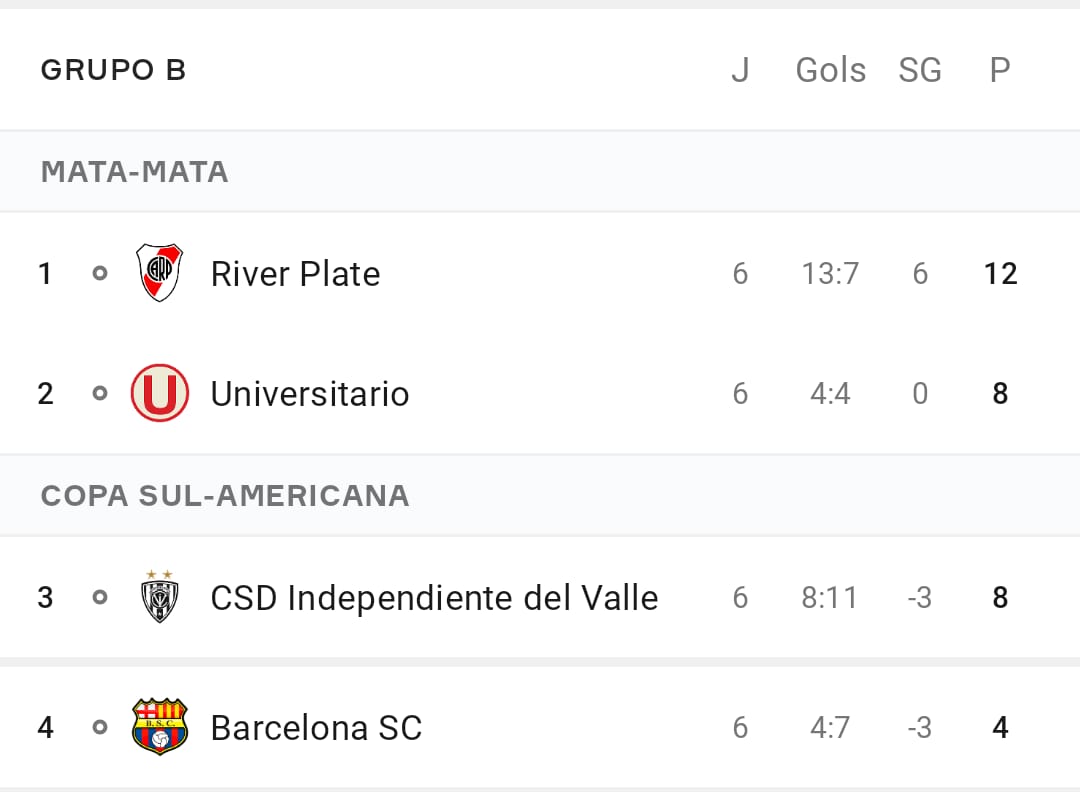
Task: Click the SG column header
Action: tap(920, 70)
